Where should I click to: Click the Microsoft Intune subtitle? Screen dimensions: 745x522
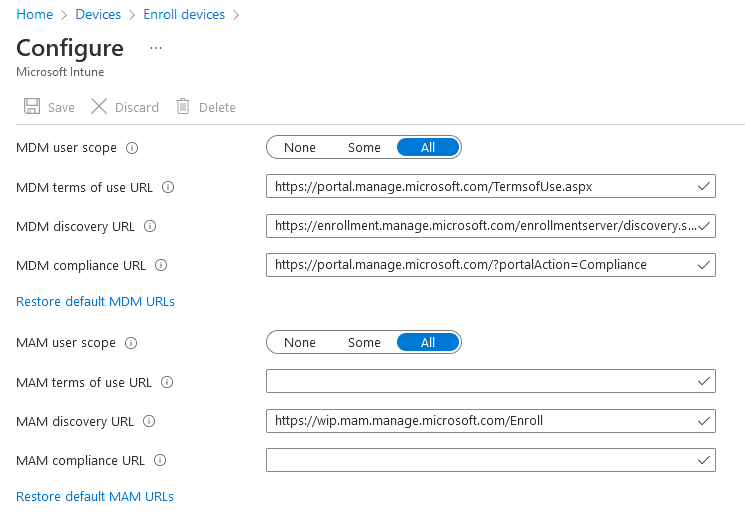point(60,72)
